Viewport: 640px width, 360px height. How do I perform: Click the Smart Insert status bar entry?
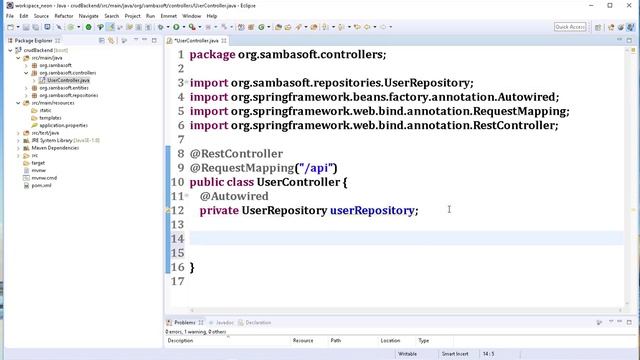point(455,354)
